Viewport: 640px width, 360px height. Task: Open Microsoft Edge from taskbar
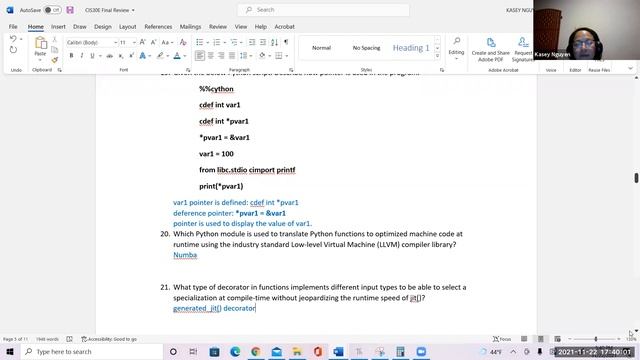(x=235, y=351)
